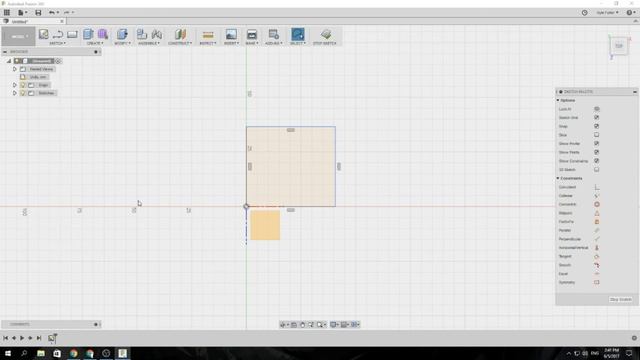
Task: Click the Fix/UnFix constraint icon
Action: pyautogui.click(x=596, y=222)
